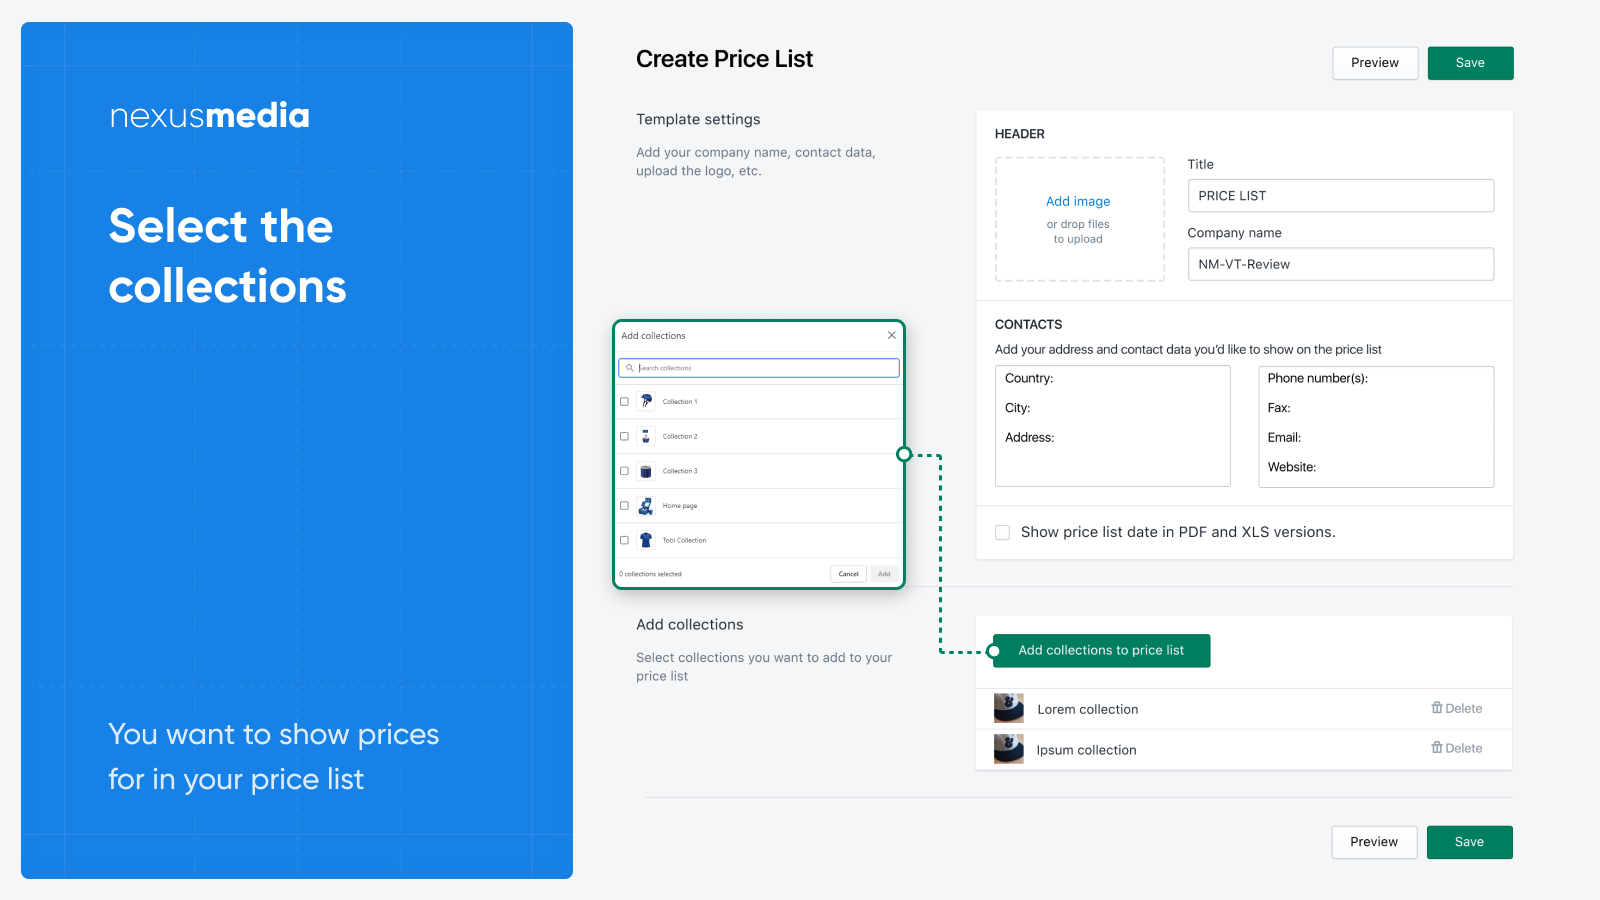The width and height of the screenshot is (1600, 900).
Task: Click the Collection 2 cupcake thumbnail icon
Action: (645, 436)
